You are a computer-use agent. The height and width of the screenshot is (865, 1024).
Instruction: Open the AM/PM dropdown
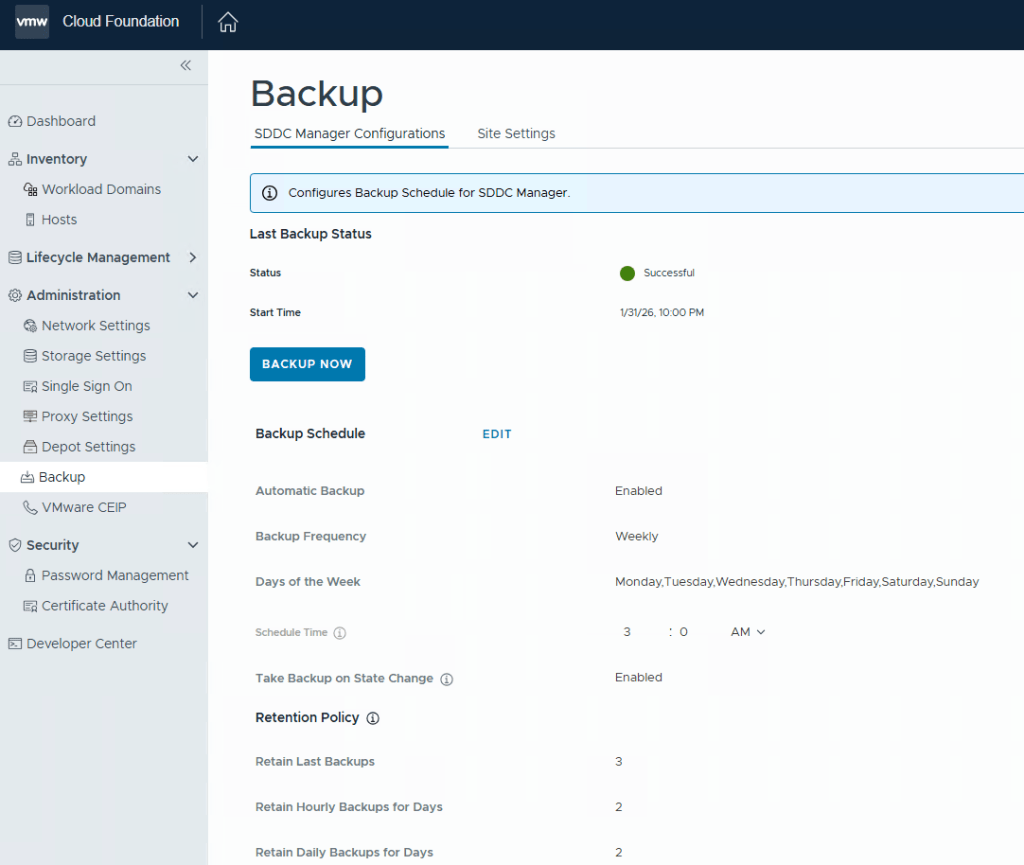tap(747, 632)
